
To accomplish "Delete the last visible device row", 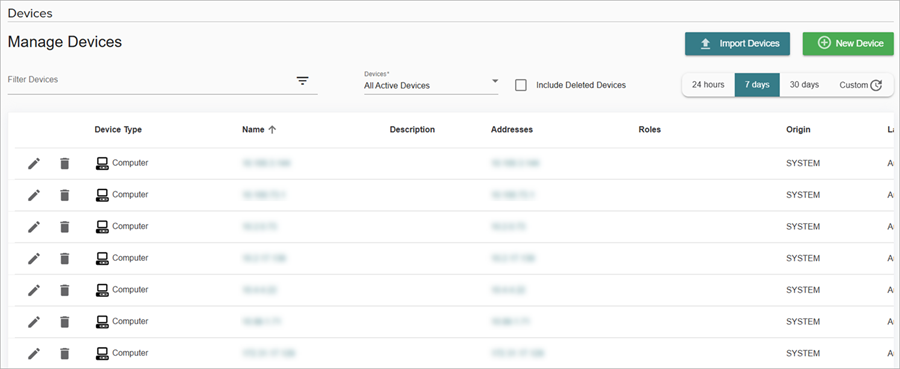I will click(x=64, y=353).
